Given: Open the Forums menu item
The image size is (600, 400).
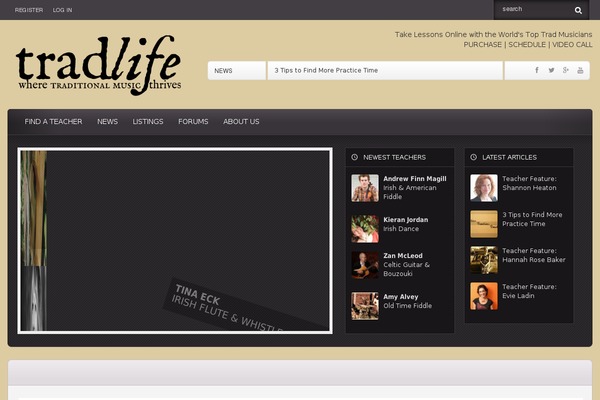Looking at the screenshot, I should [x=193, y=122].
